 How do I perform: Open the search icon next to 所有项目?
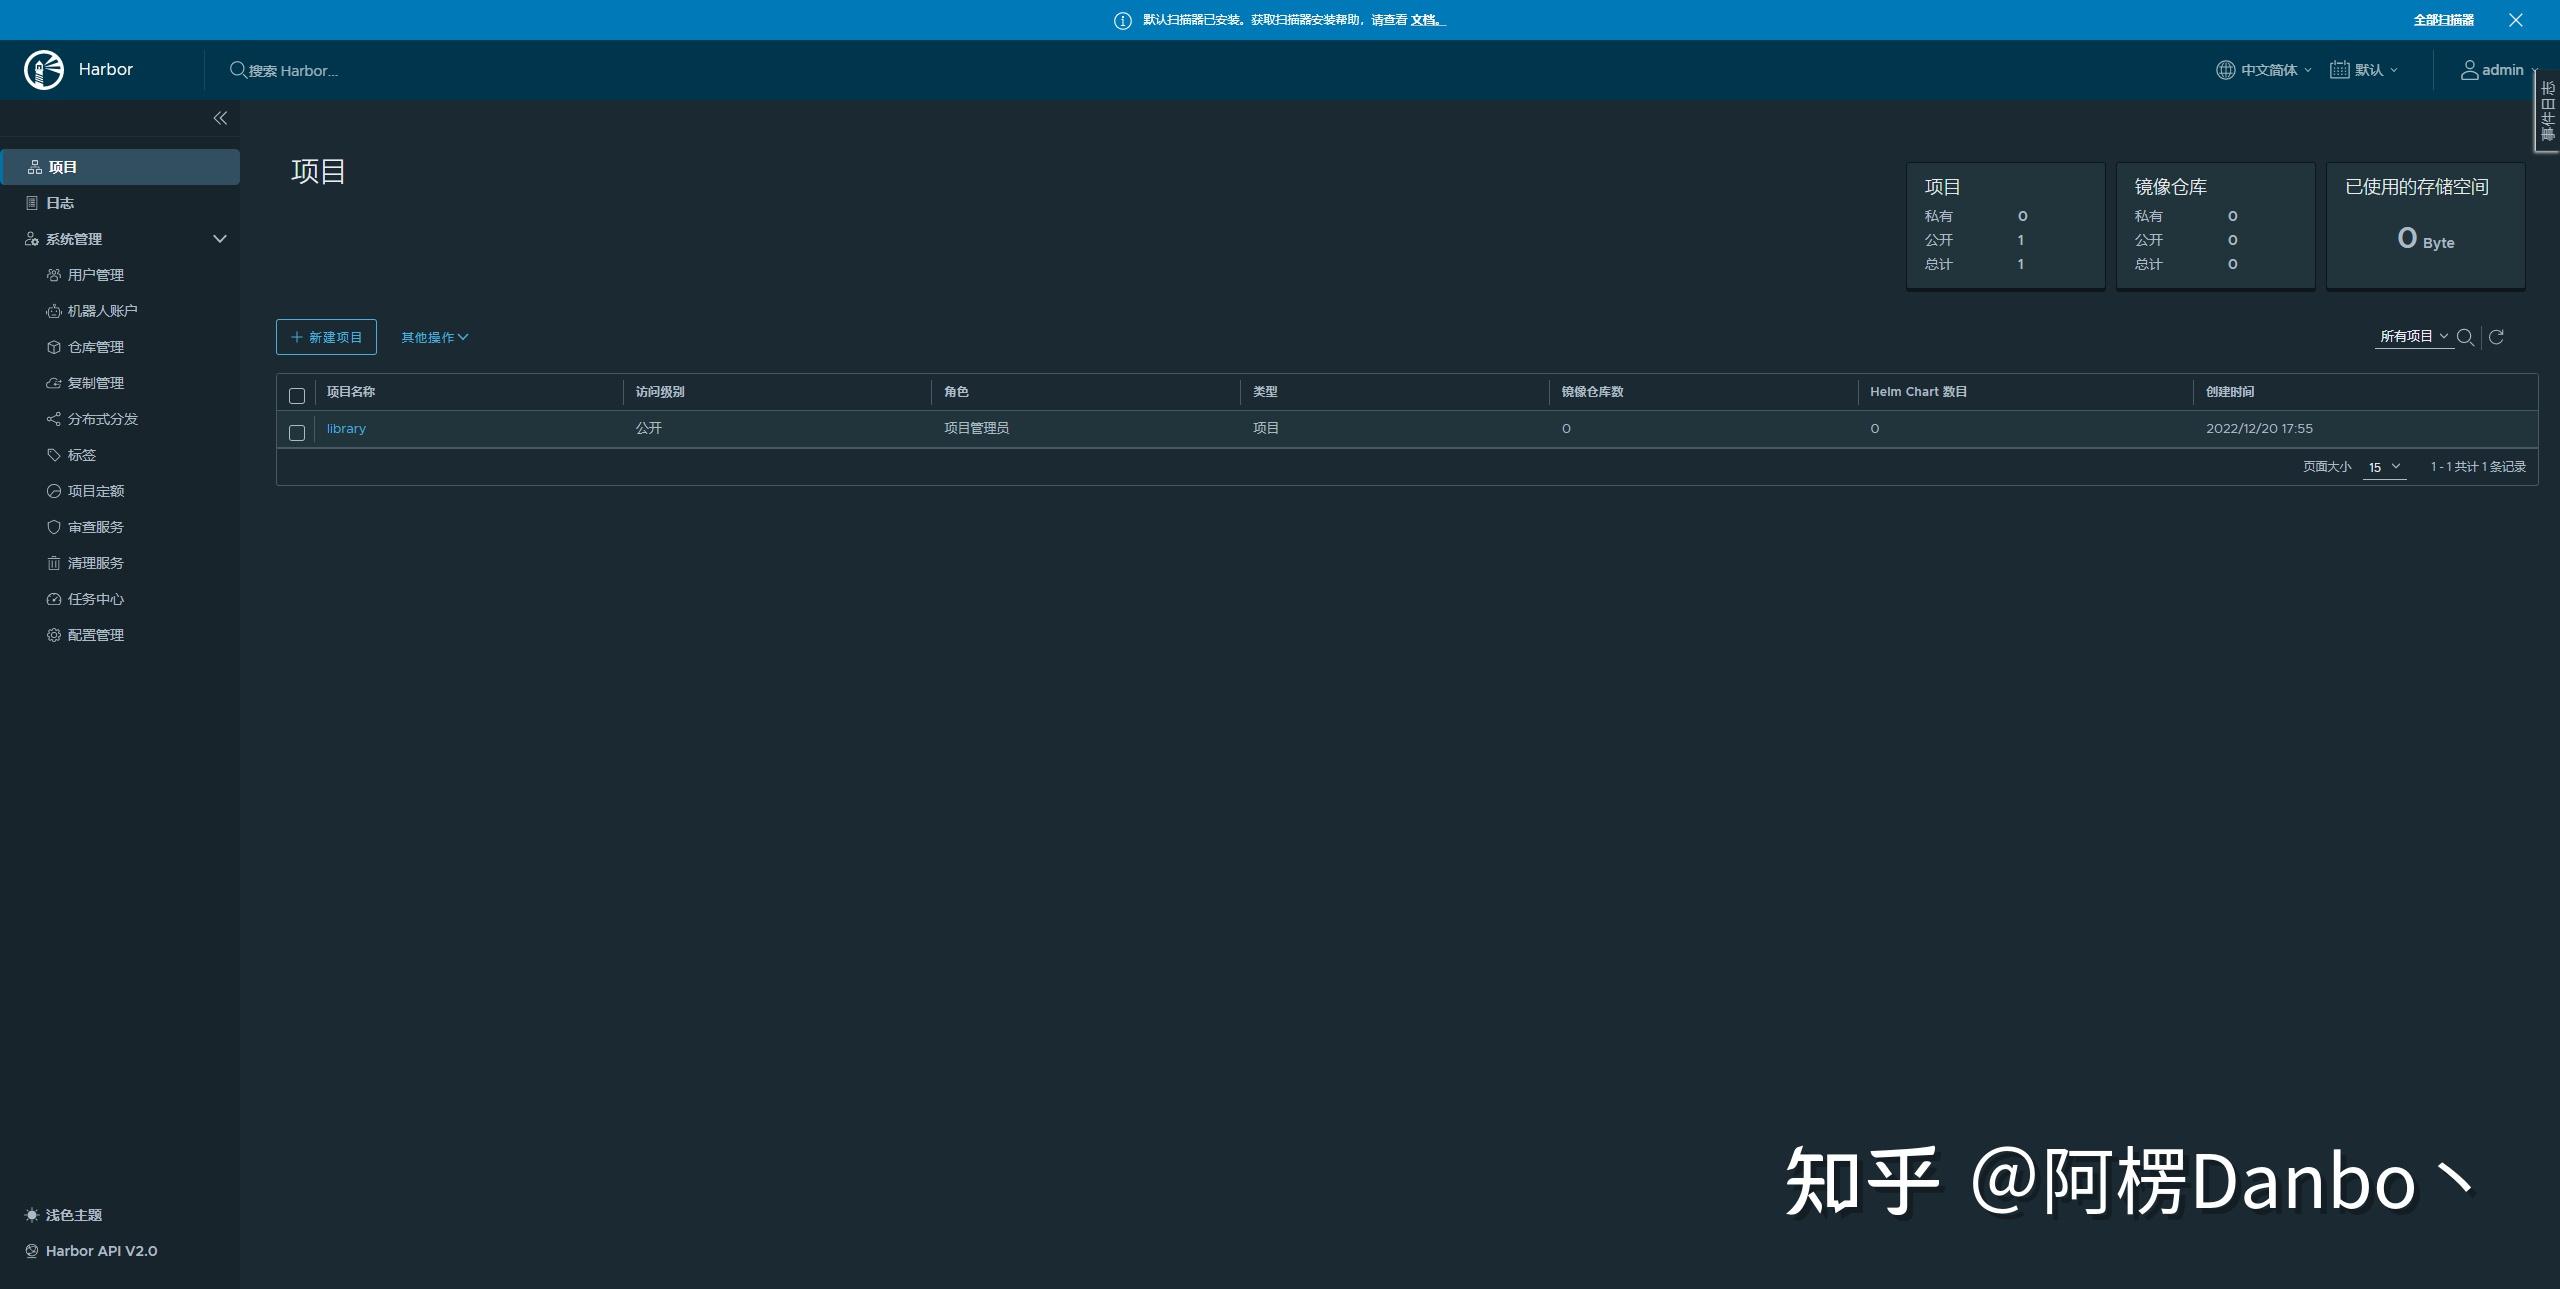[2466, 337]
